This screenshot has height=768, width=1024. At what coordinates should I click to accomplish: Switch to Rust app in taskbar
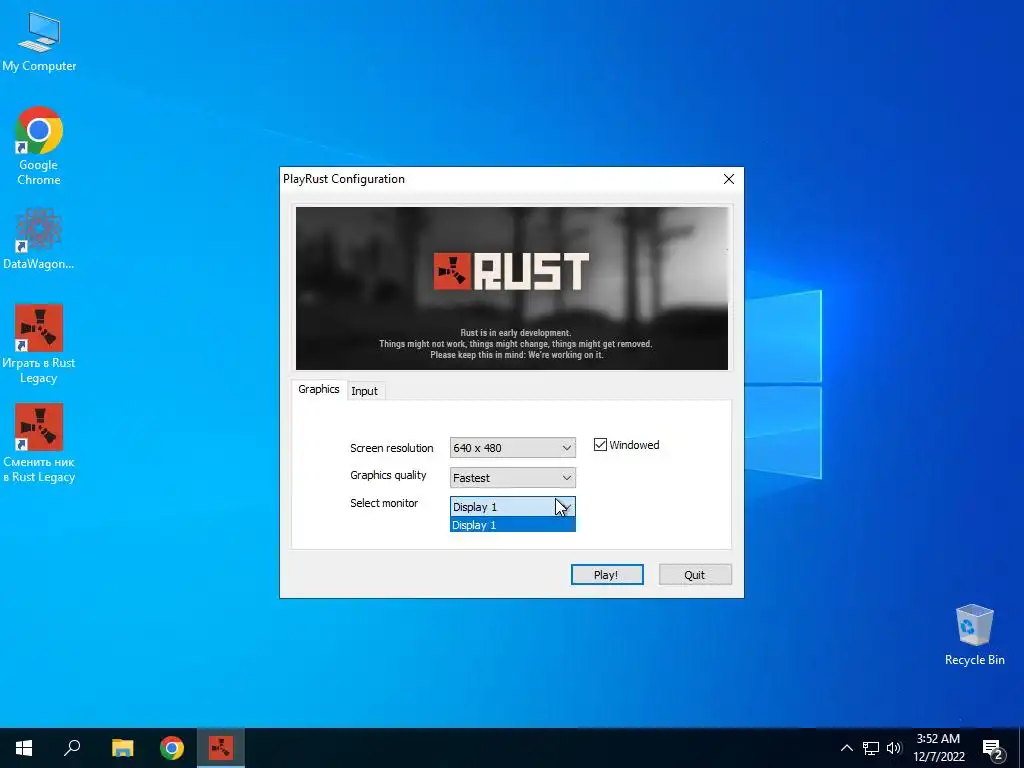[221, 748]
